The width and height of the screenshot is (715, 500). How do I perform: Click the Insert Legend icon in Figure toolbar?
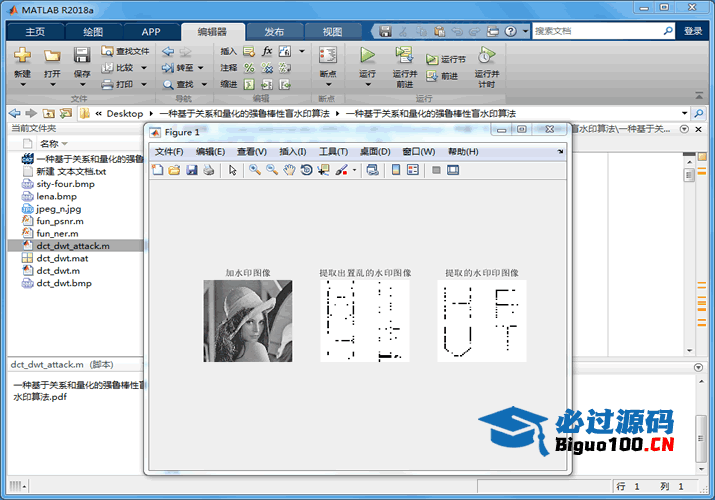coord(413,170)
